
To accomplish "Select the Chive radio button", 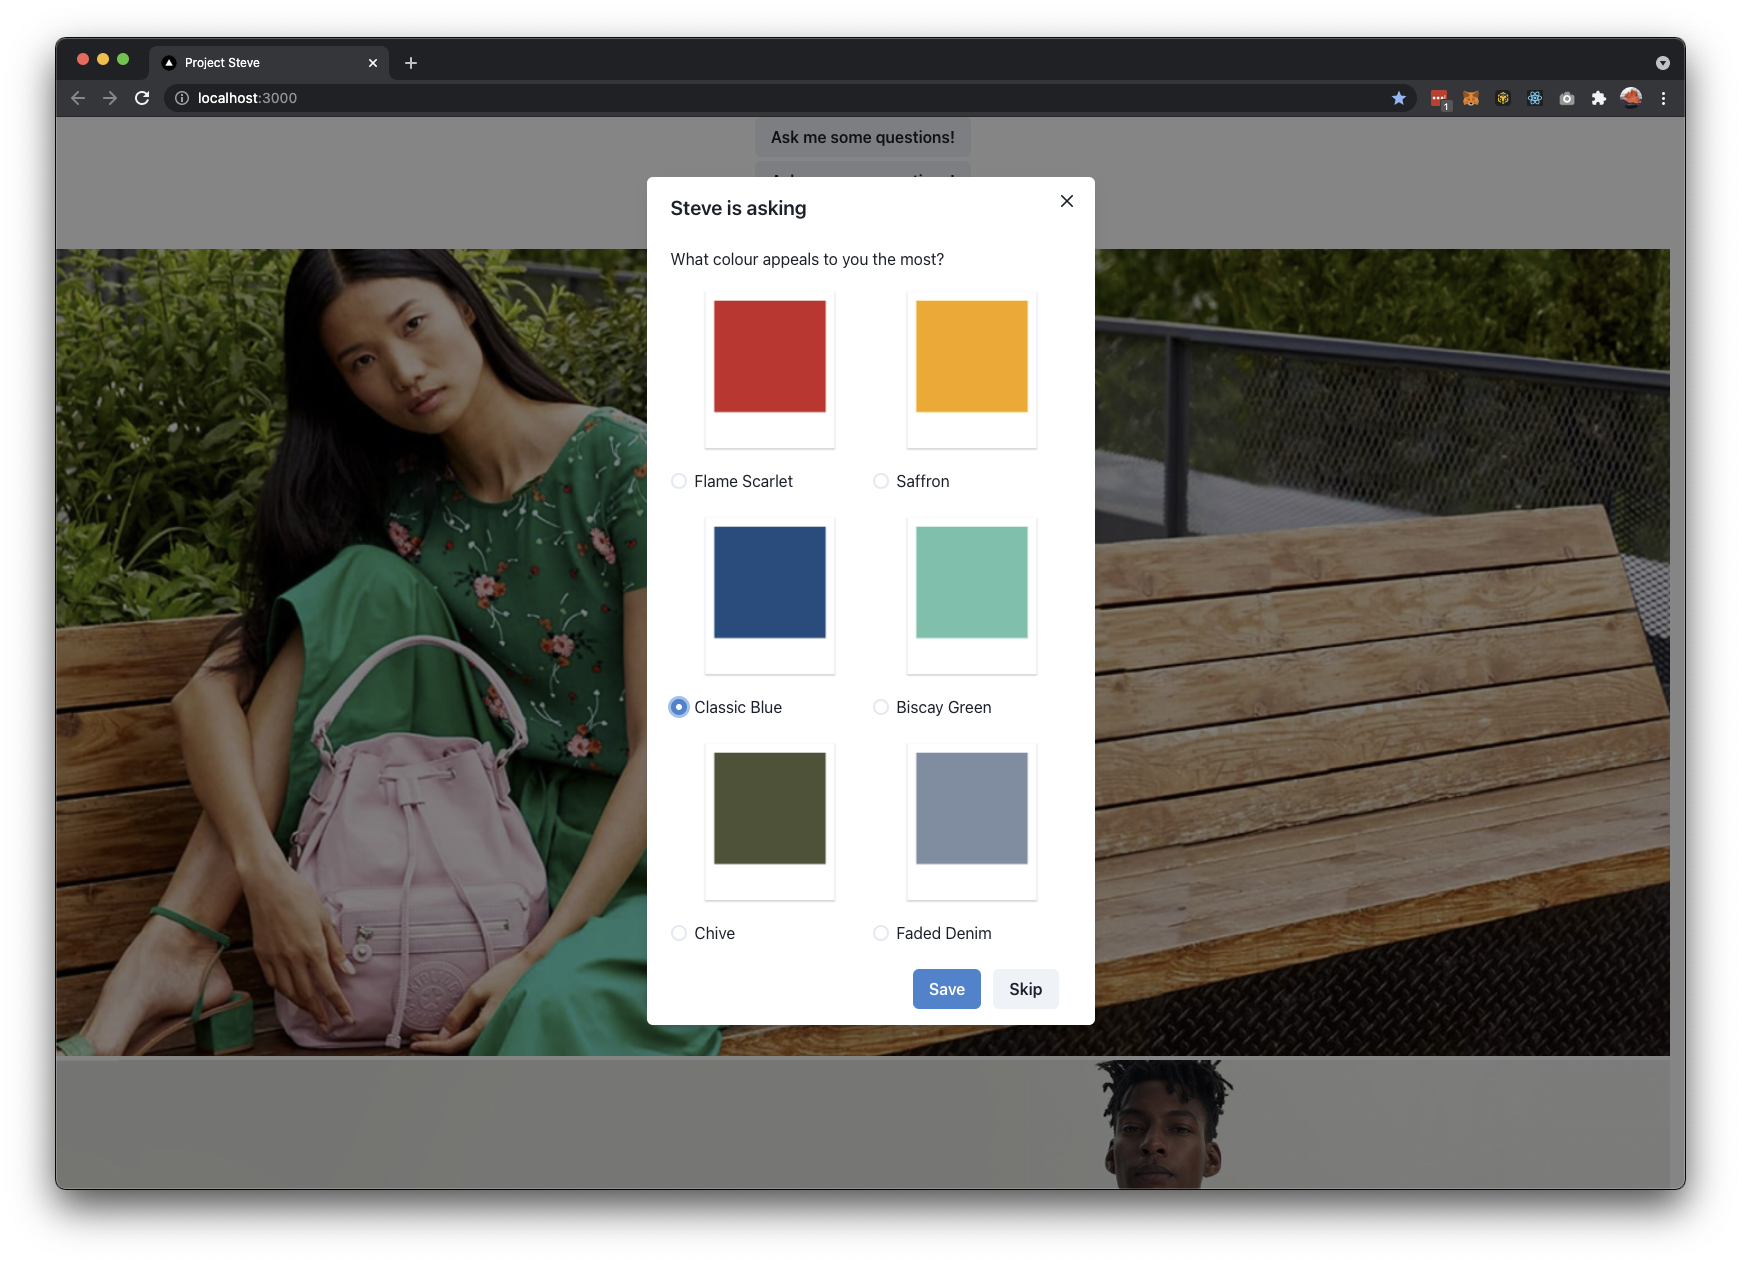I will coord(679,933).
